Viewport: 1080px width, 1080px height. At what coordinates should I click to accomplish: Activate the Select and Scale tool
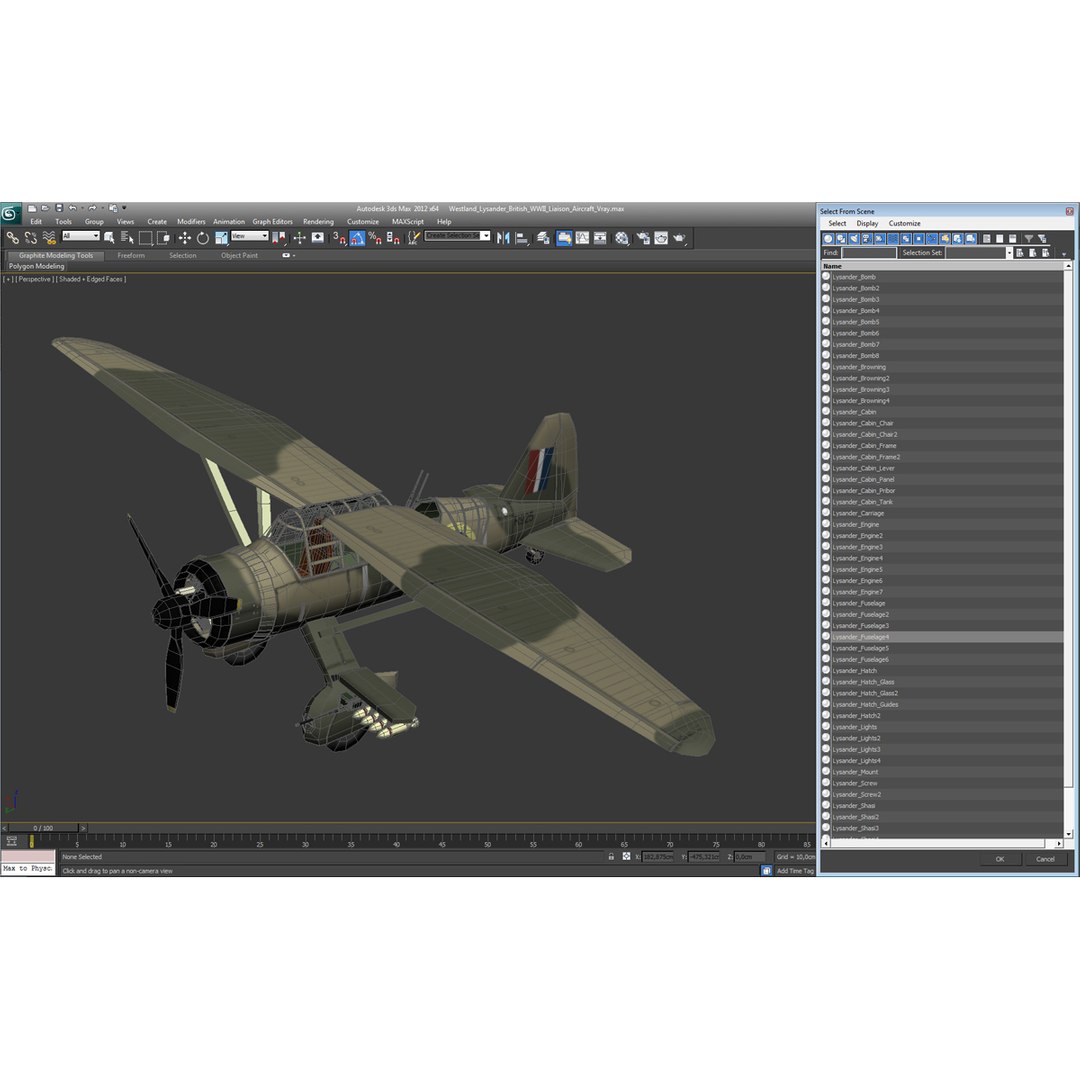[221, 238]
